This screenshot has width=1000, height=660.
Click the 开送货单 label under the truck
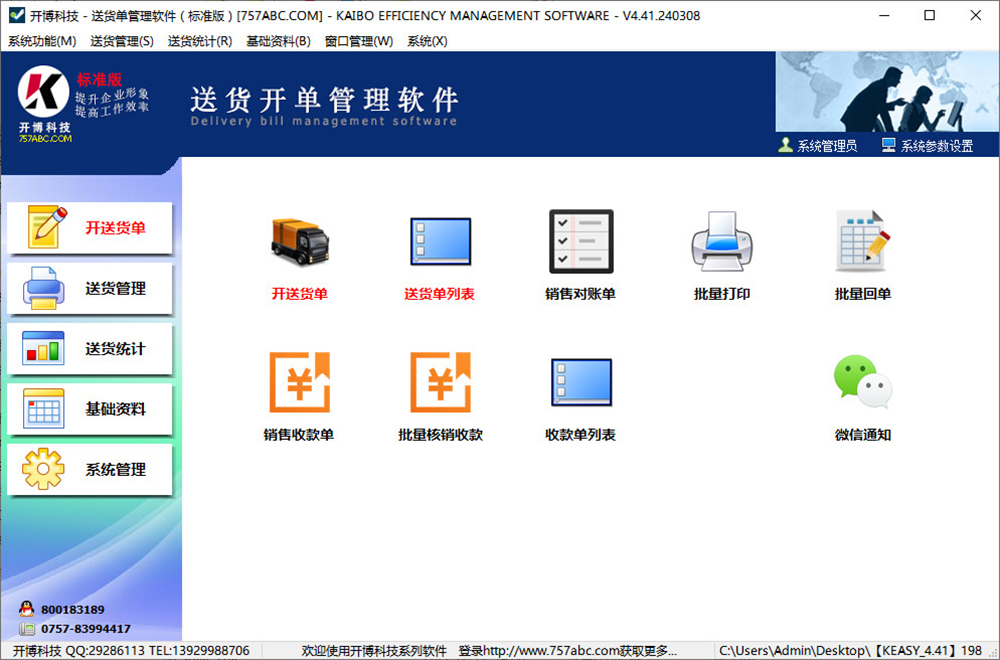click(x=300, y=294)
